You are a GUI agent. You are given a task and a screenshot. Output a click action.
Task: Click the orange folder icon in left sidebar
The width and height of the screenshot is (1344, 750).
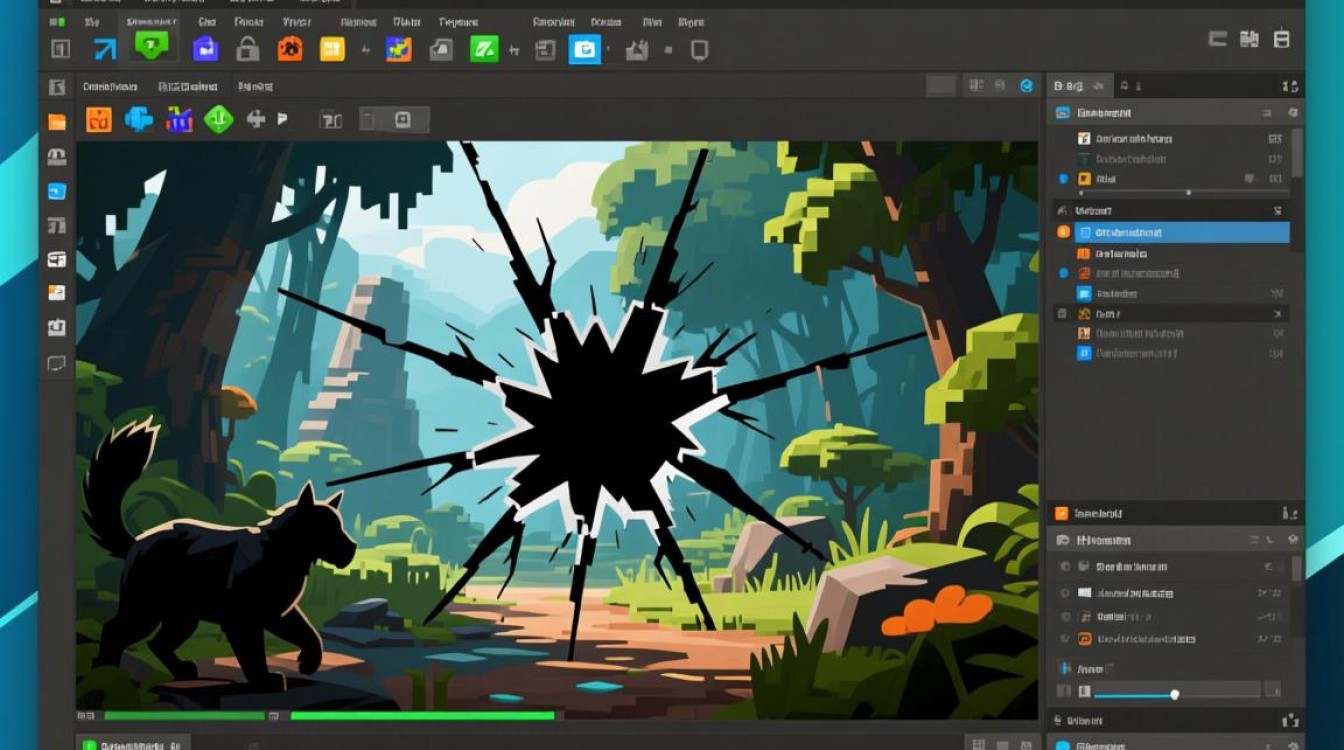click(x=57, y=122)
